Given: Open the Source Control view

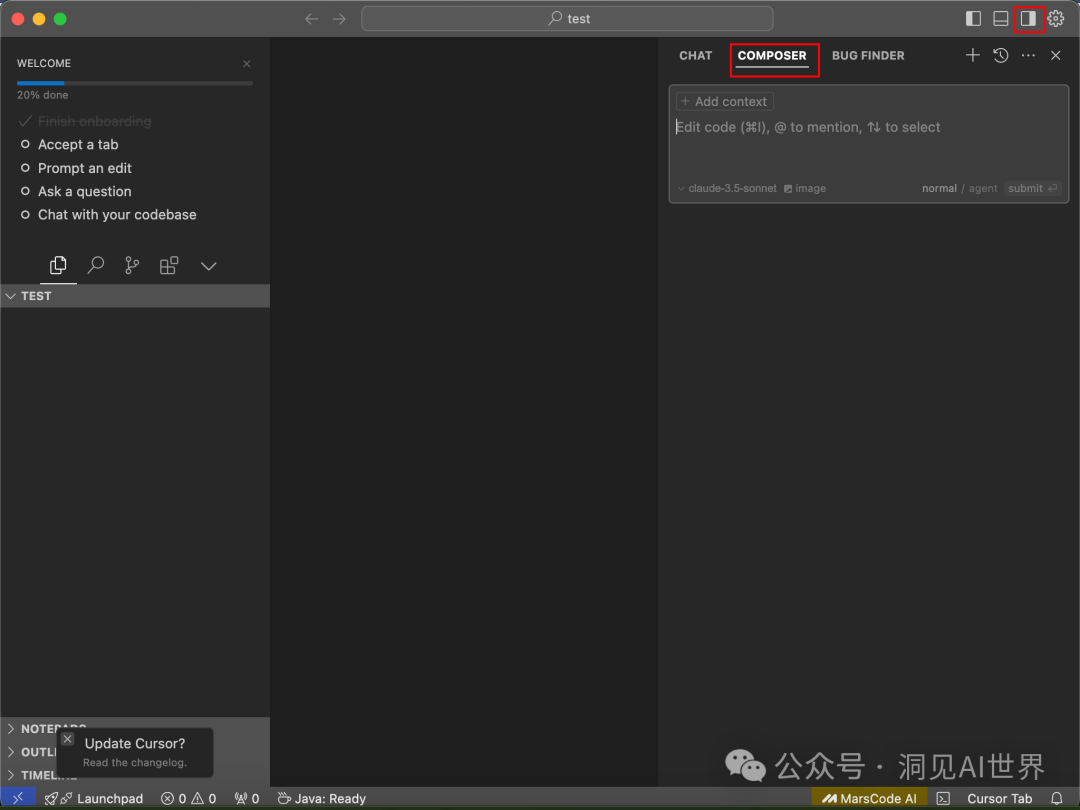Looking at the screenshot, I should (x=132, y=266).
